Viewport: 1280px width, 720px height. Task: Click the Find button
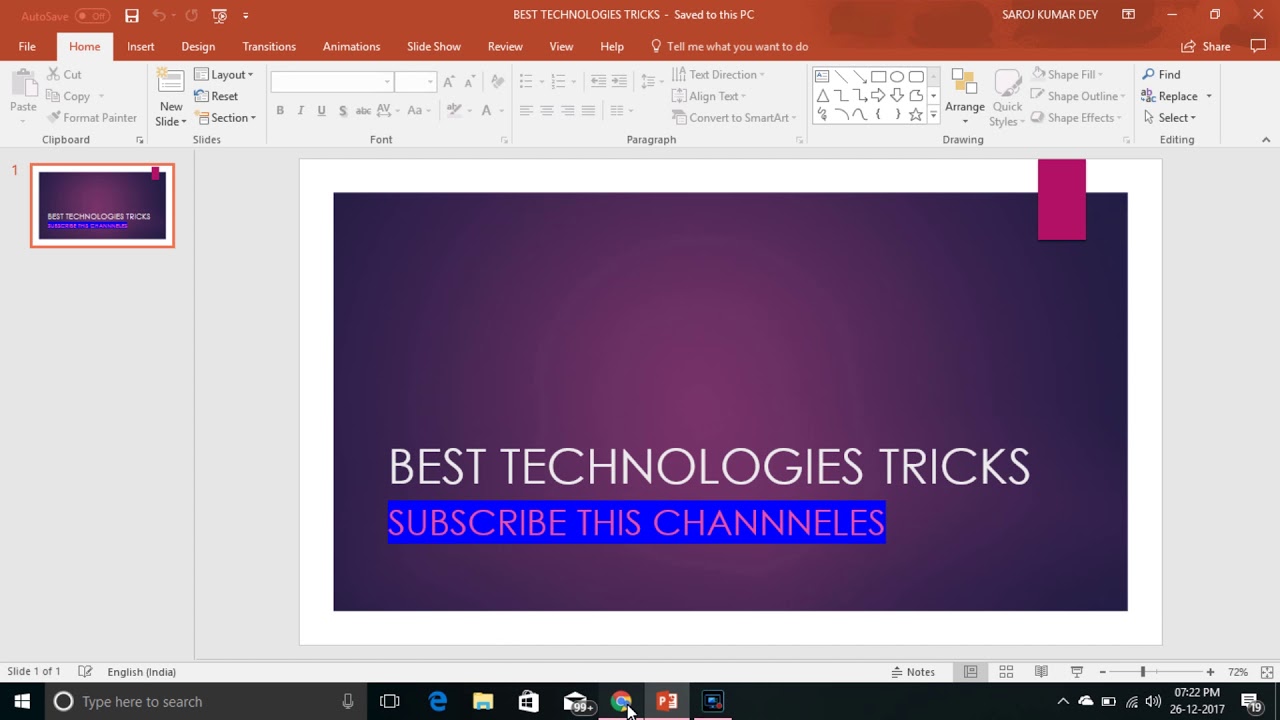(x=1161, y=74)
